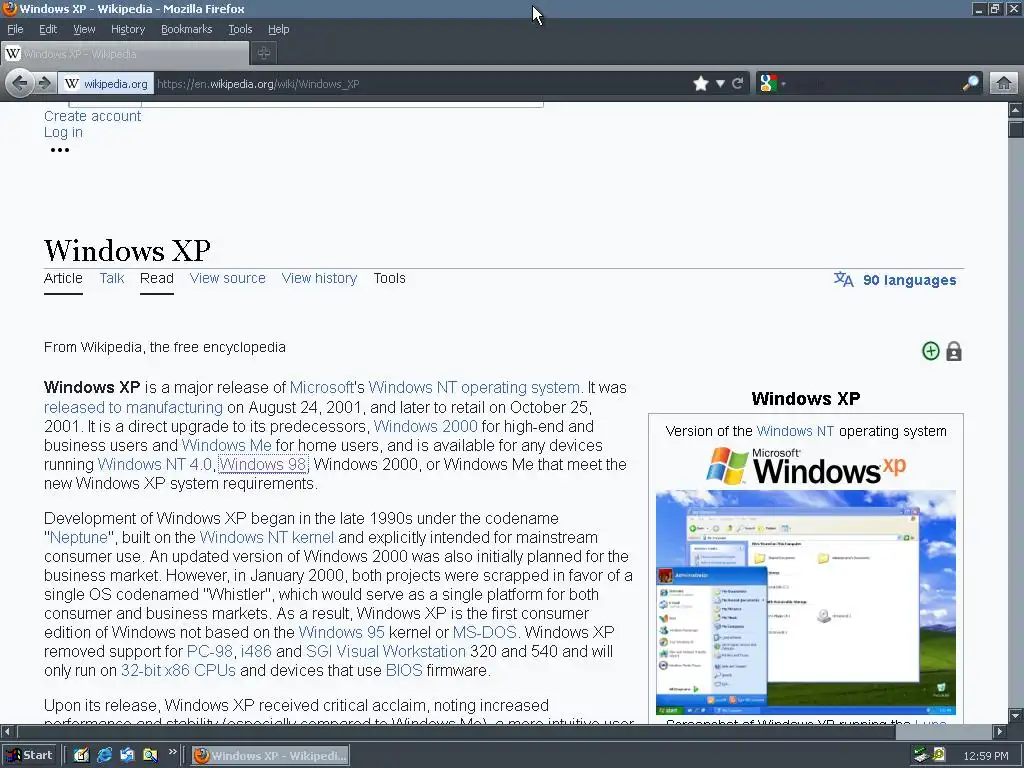This screenshot has width=1024, height=768.
Task: Open the Windows XP desktop screenshot thumbnail
Action: point(806,602)
